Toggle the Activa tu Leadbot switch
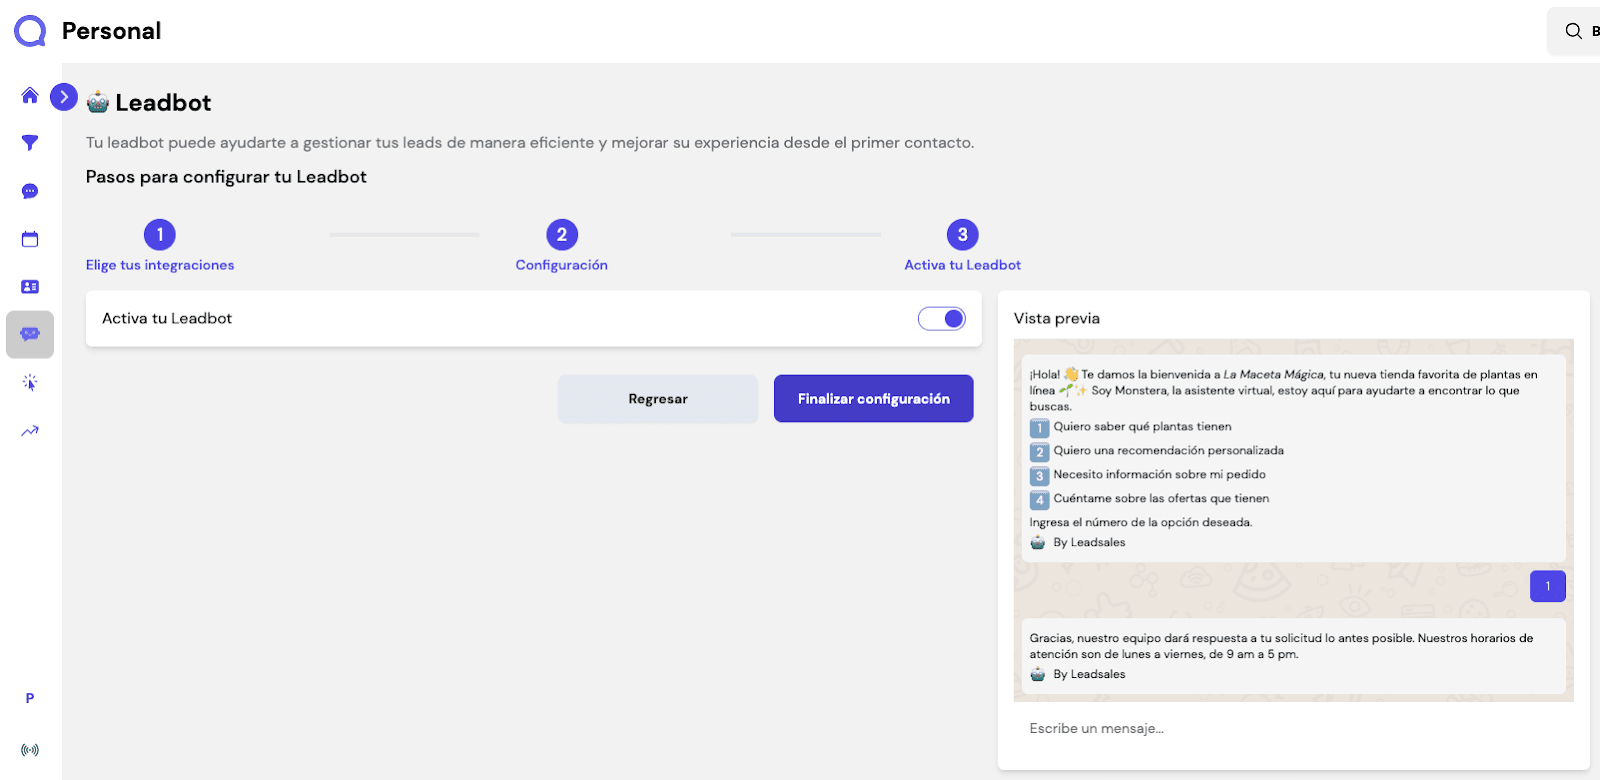The image size is (1600, 780). coord(942,318)
